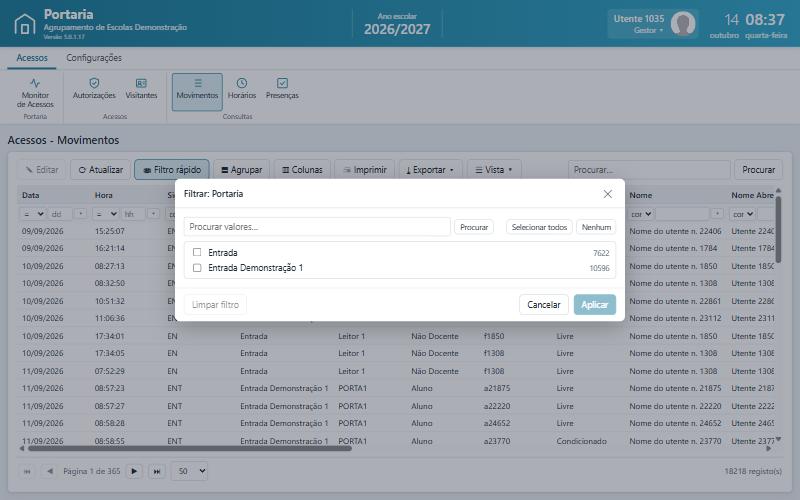The image size is (800, 500).
Task: Close the Filtrar: Portaria dialog
Action: pyautogui.click(x=607, y=194)
